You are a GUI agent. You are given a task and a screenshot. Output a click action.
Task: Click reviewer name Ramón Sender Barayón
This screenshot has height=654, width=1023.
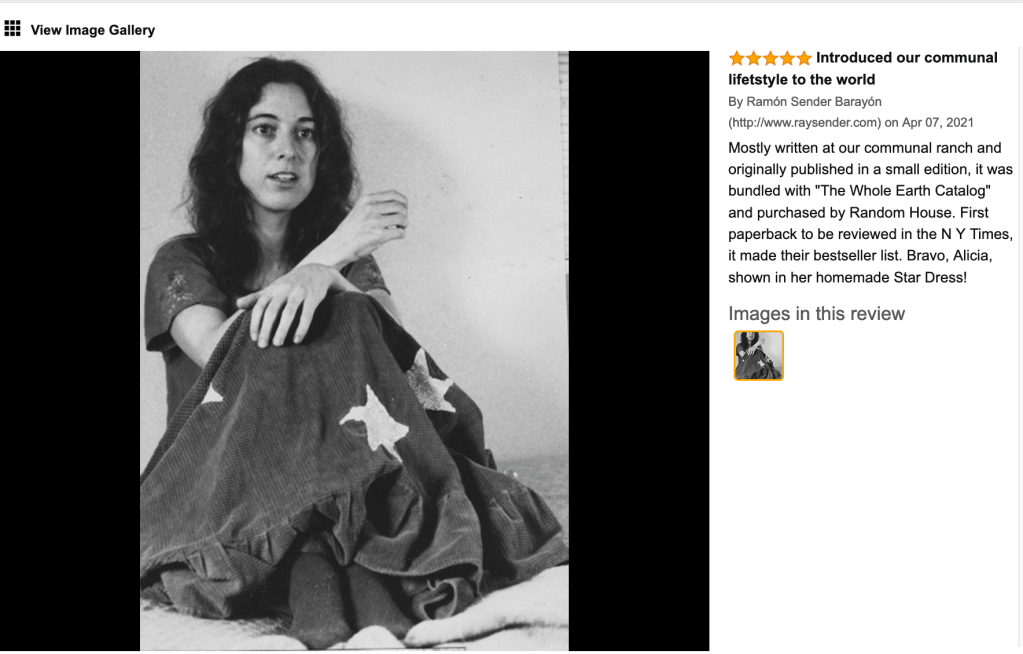coord(814,102)
